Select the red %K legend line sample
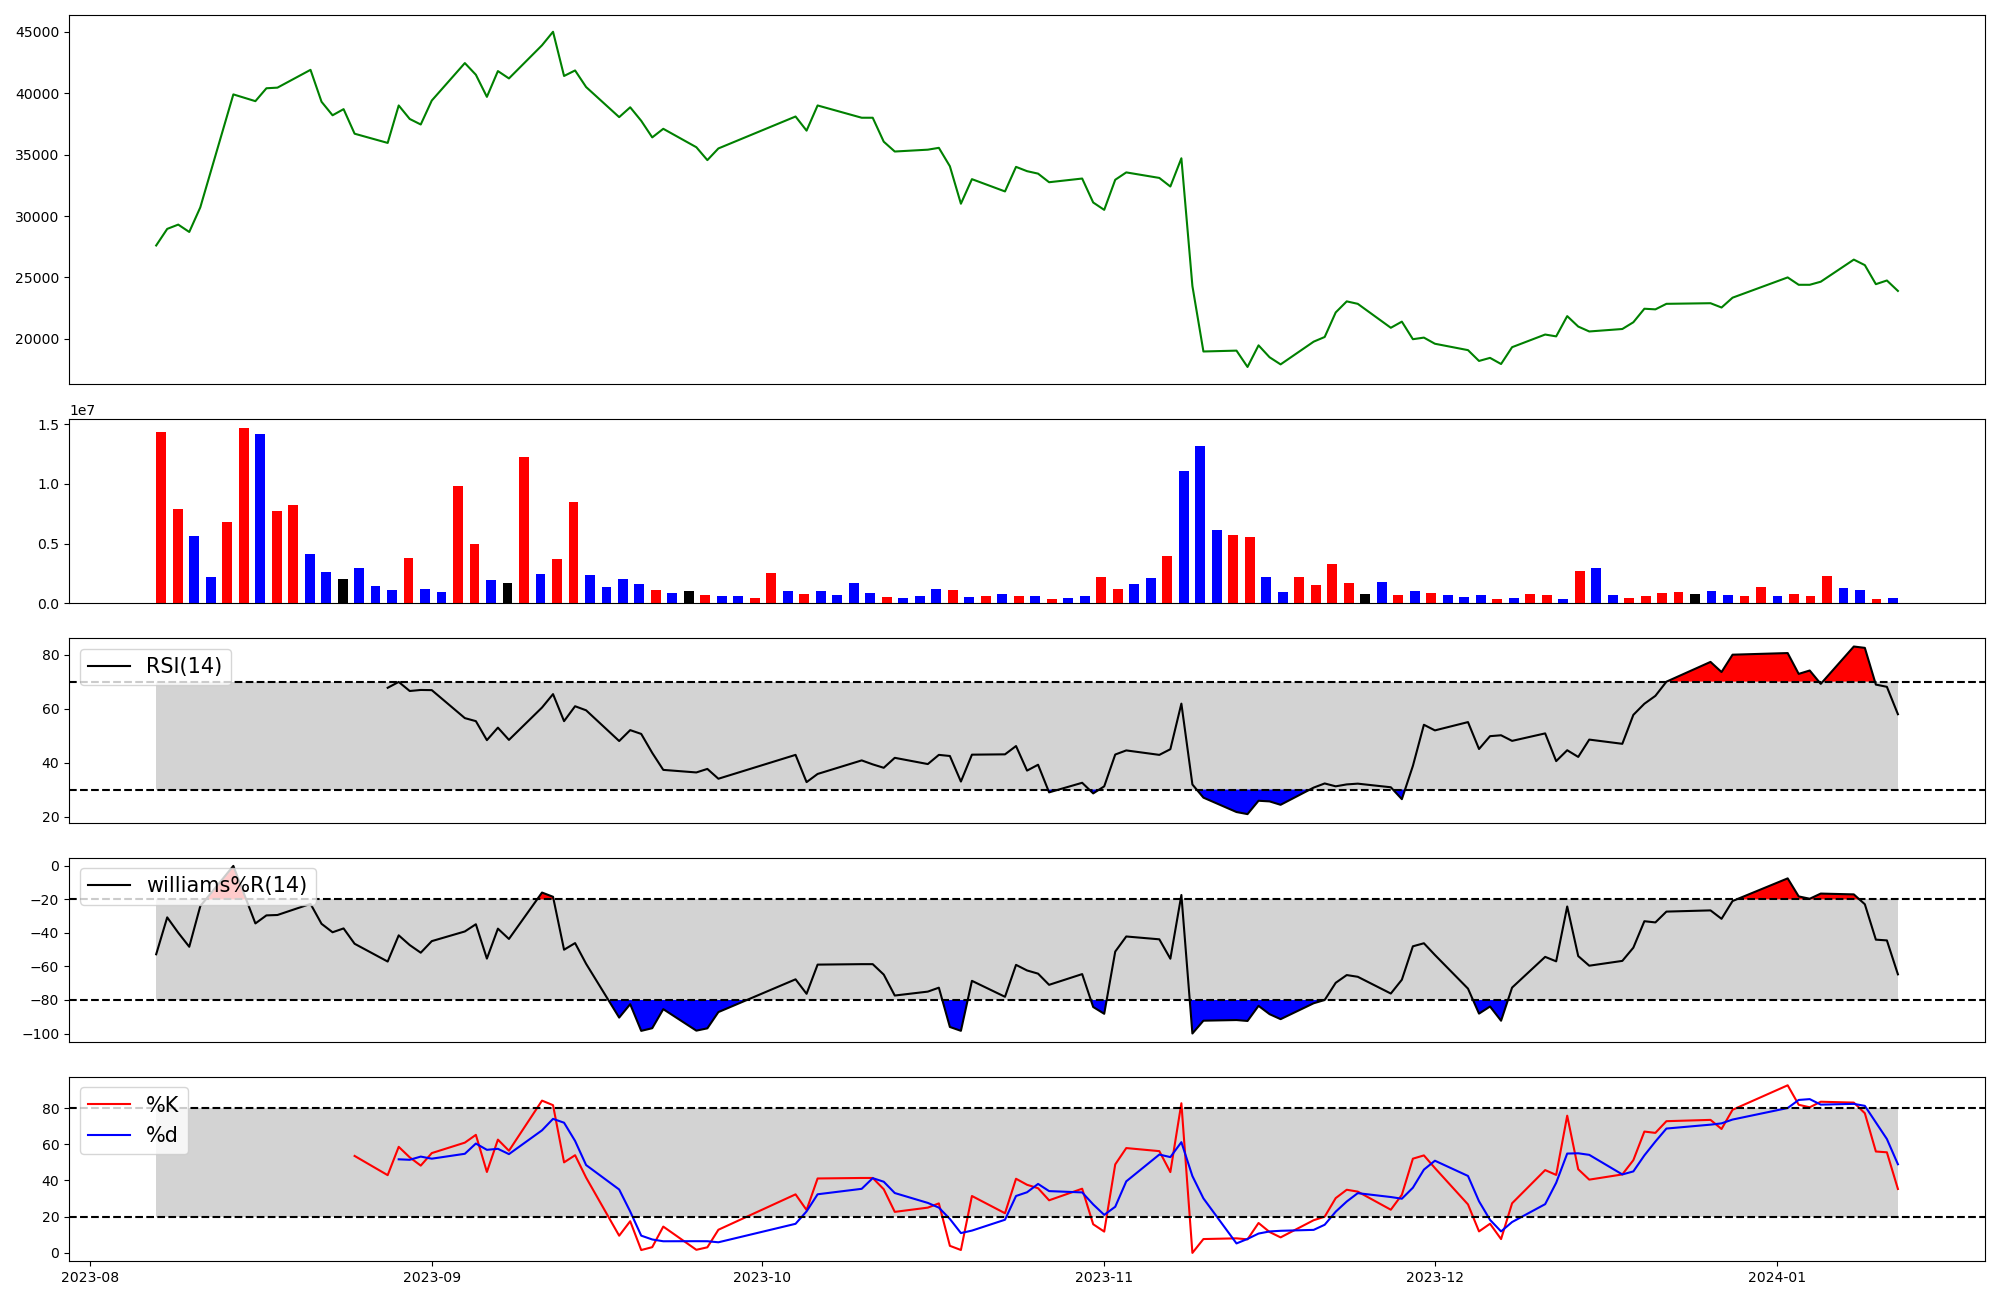2000x1300 pixels. click(x=109, y=1105)
